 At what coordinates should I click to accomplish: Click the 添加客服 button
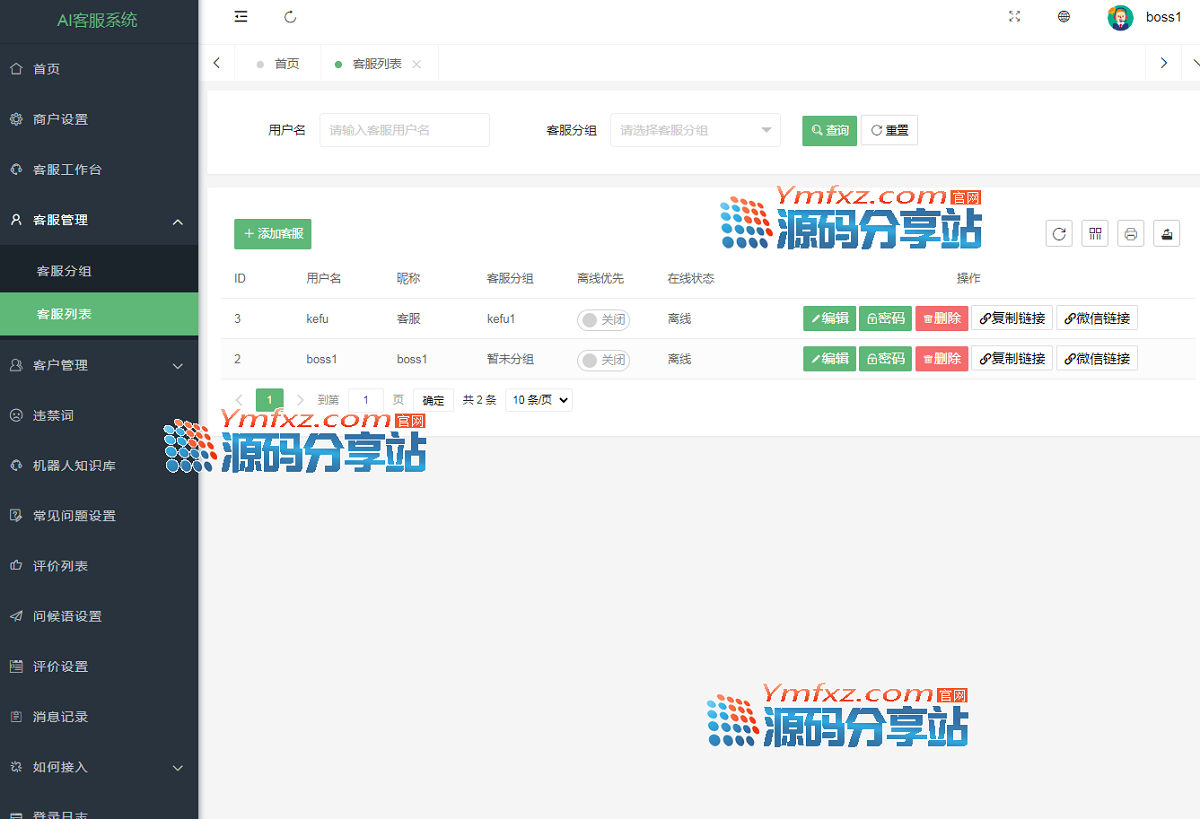coord(273,234)
